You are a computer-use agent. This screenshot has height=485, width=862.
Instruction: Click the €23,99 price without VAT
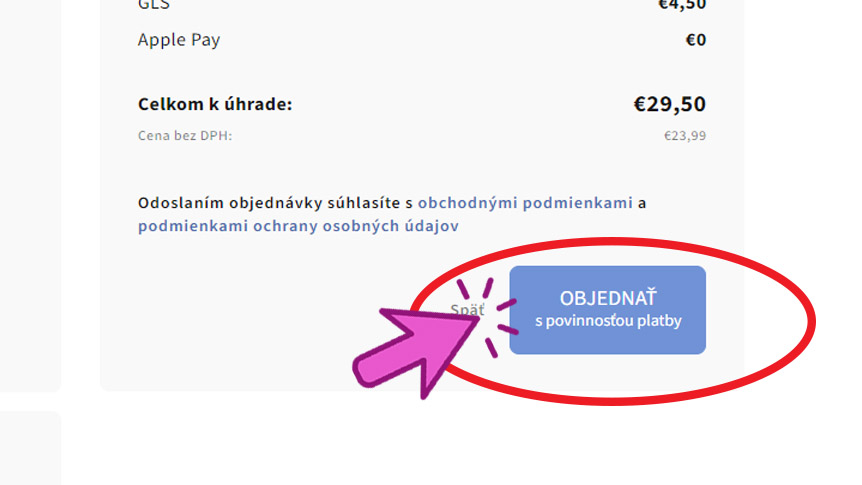685,136
